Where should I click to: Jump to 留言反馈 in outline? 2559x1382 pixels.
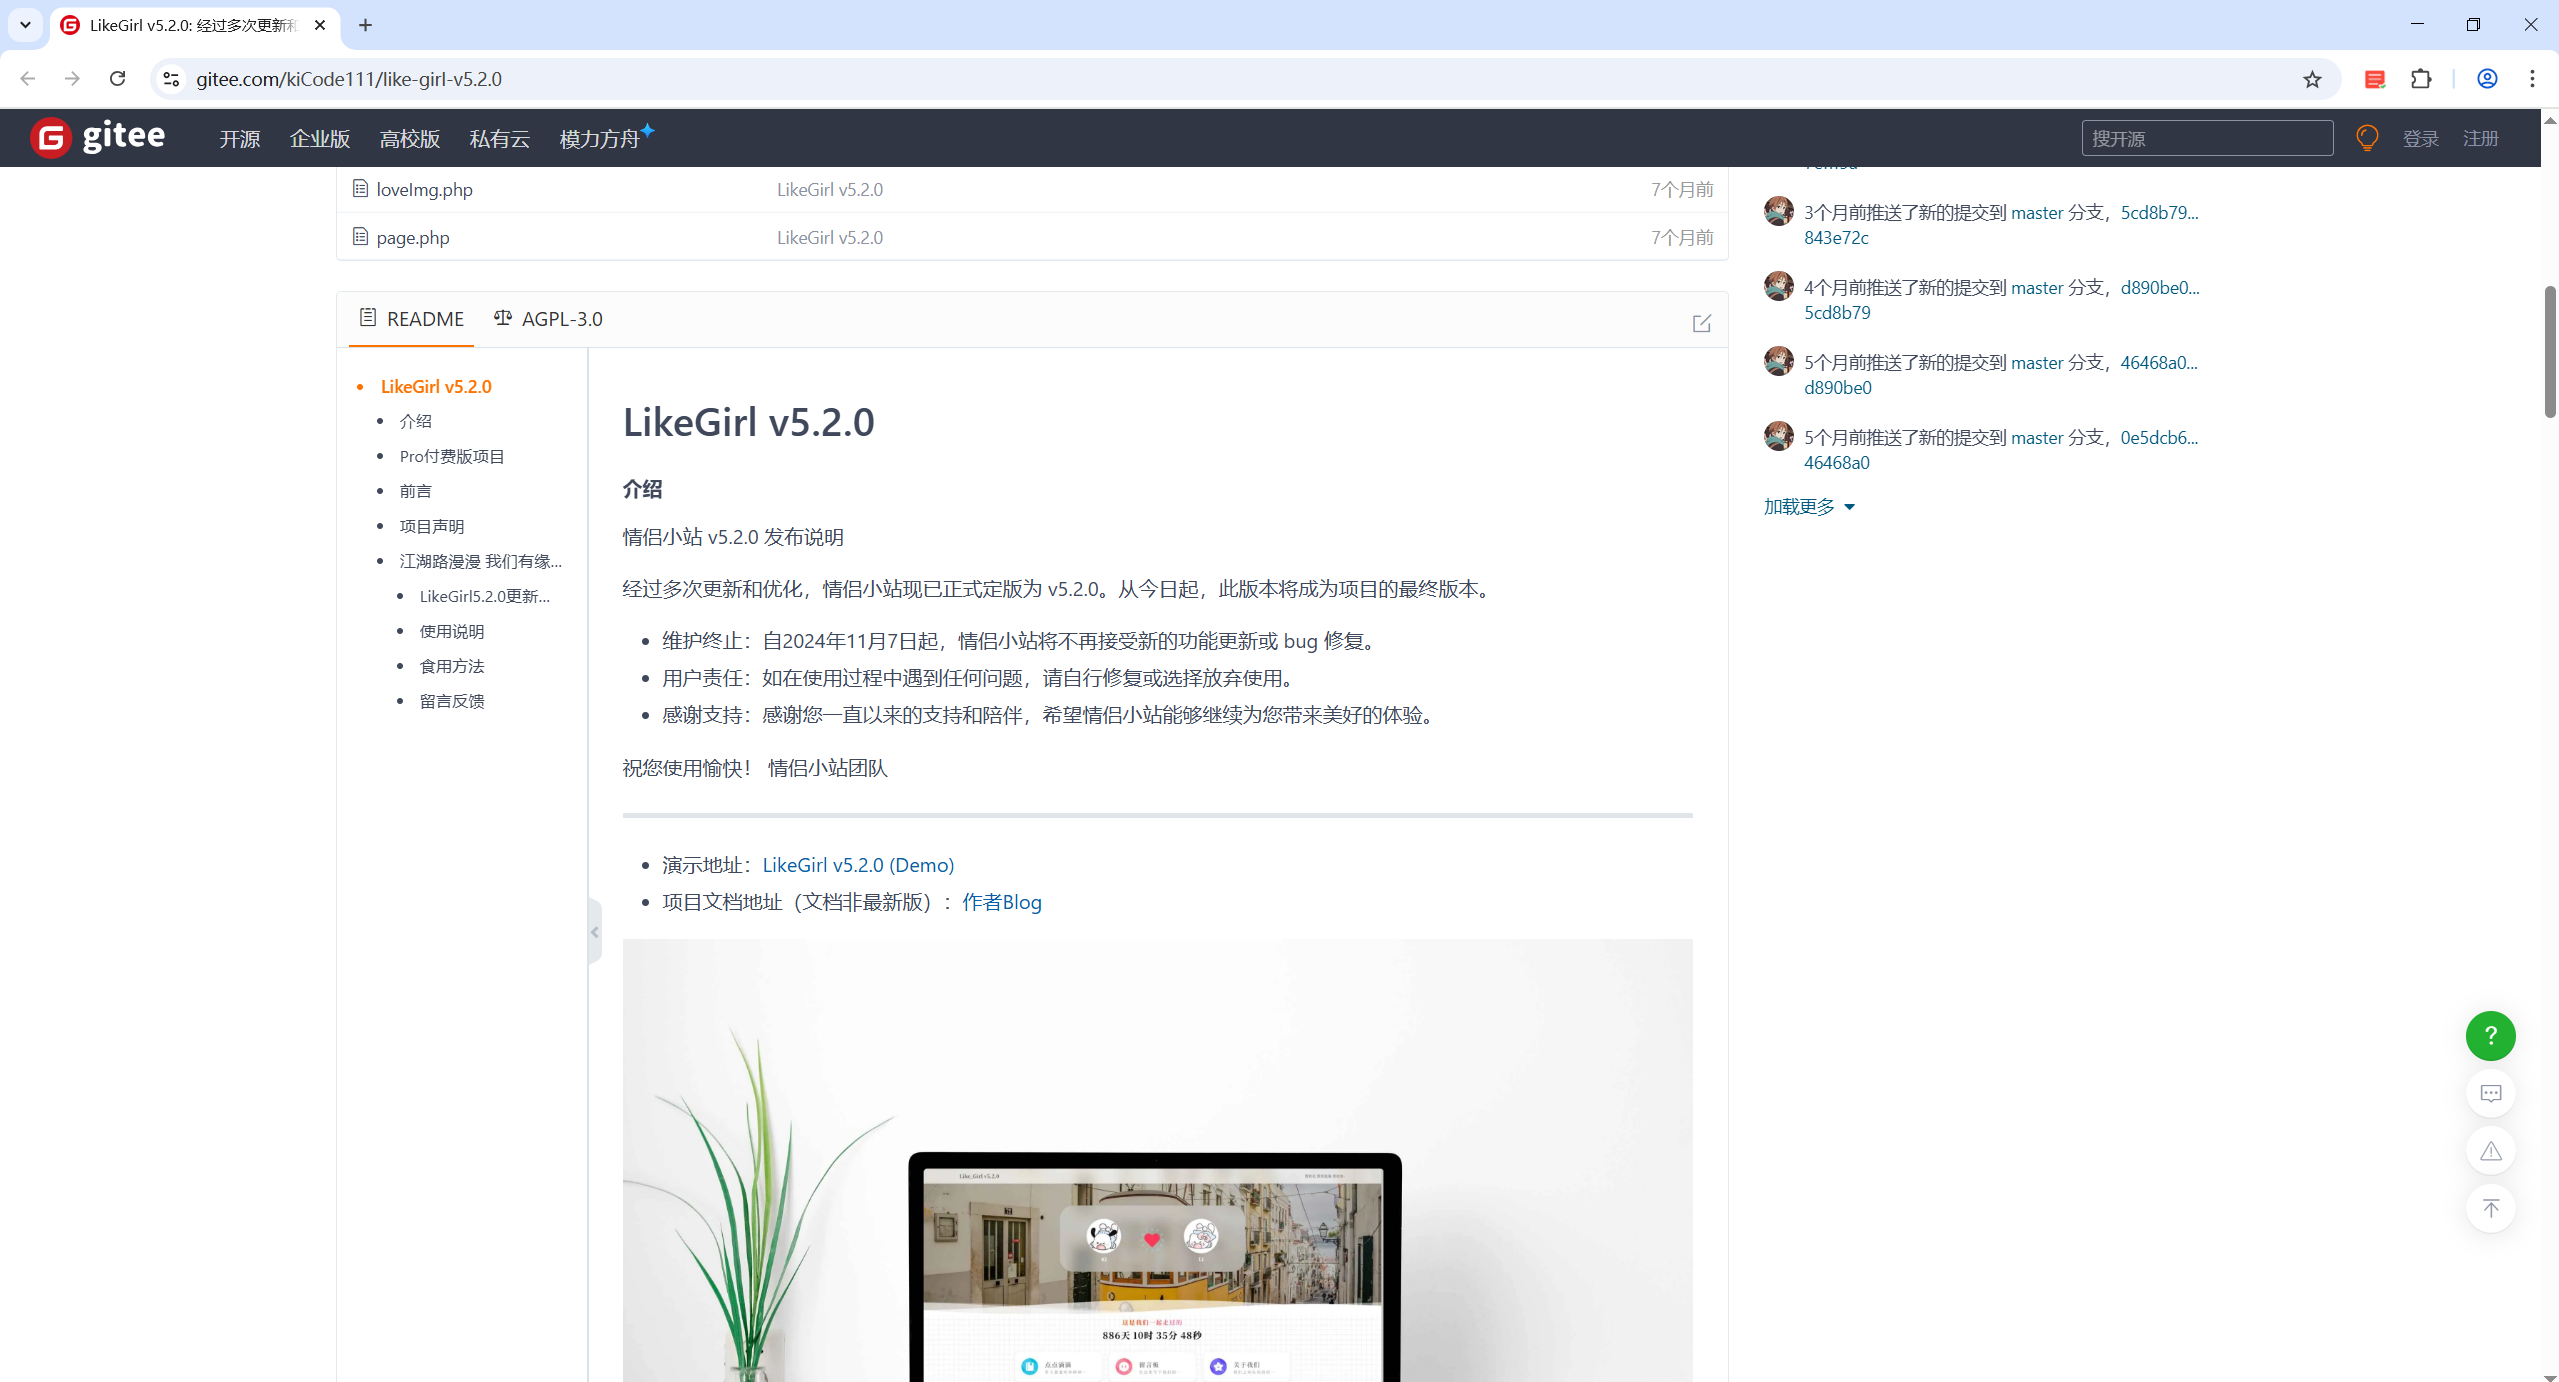pyautogui.click(x=452, y=701)
